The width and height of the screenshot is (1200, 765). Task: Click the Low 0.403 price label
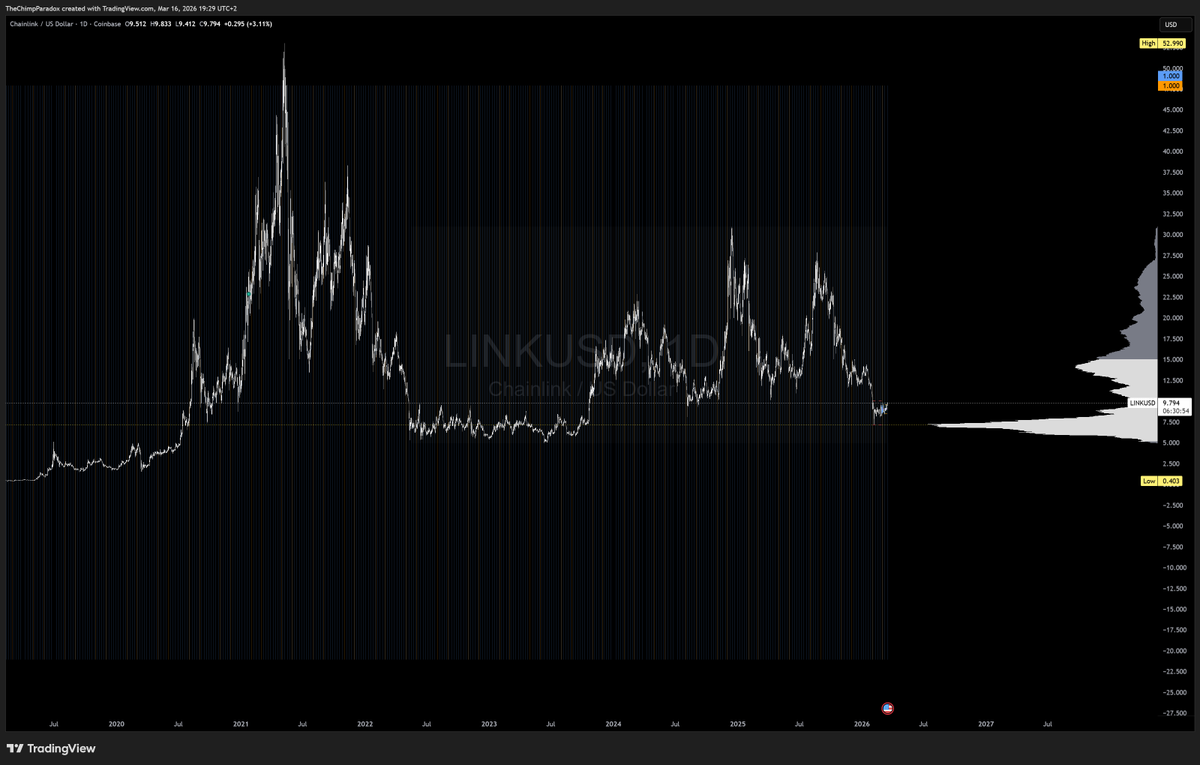pos(1162,481)
